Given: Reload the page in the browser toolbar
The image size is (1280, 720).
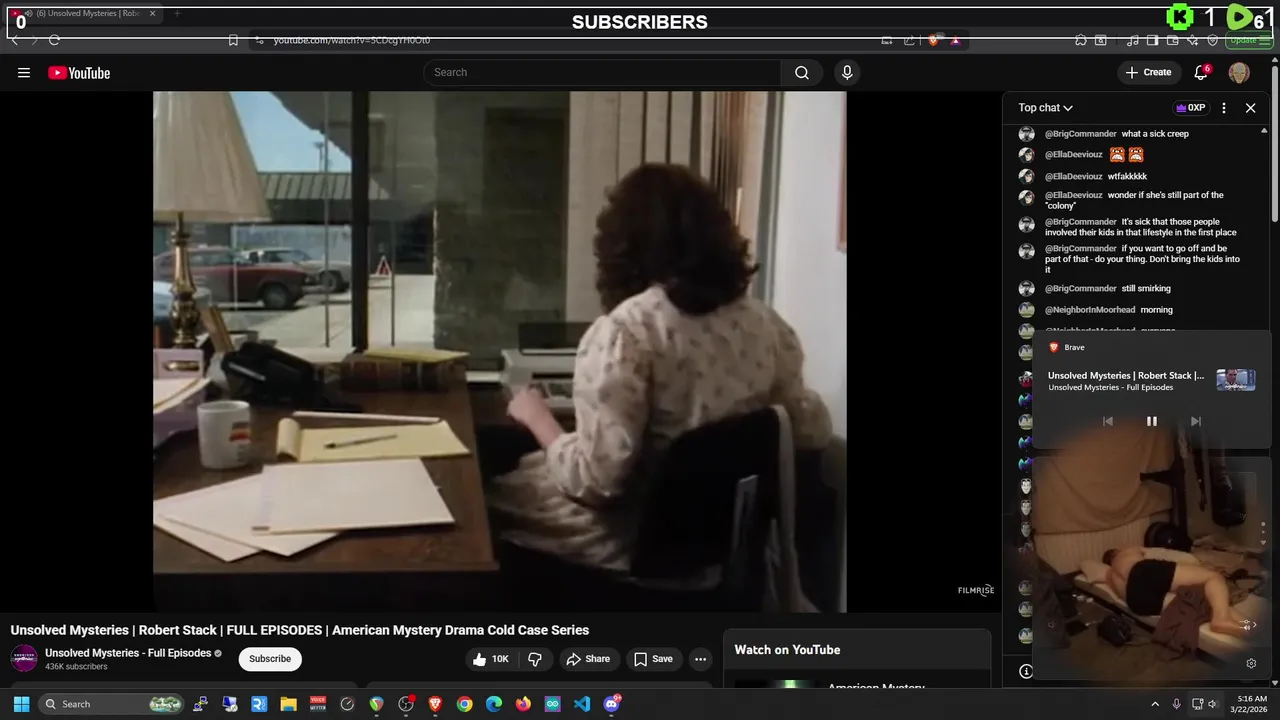Looking at the screenshot, I should 54,40.
